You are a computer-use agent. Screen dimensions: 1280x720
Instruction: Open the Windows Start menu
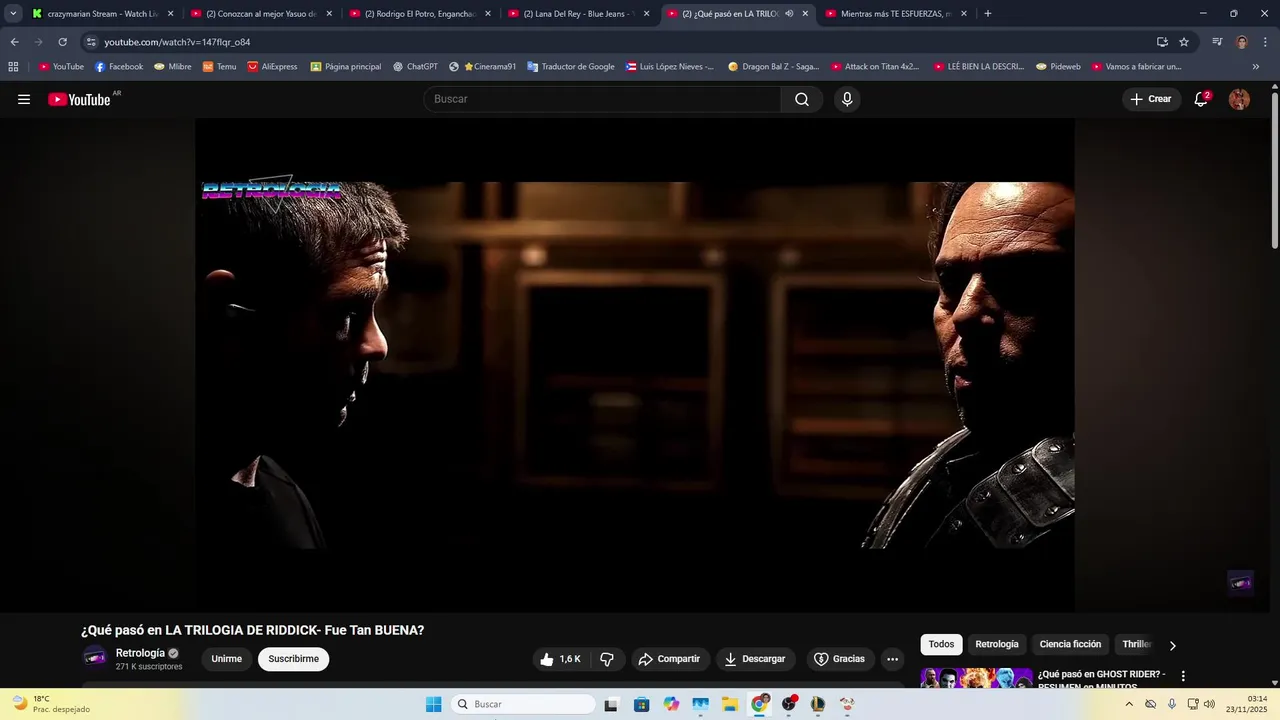[433, 704]
